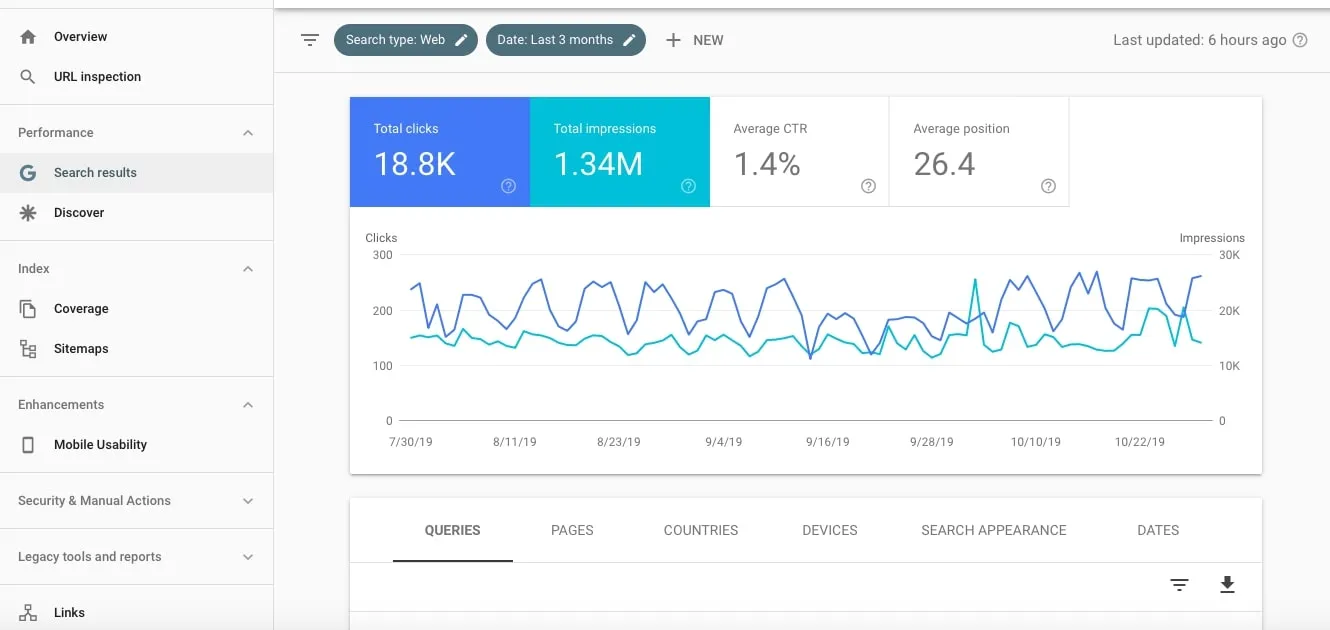Add a new filter with NEW button
The height and width of the screenshot is (630, 1330).
tap(694, 40)
